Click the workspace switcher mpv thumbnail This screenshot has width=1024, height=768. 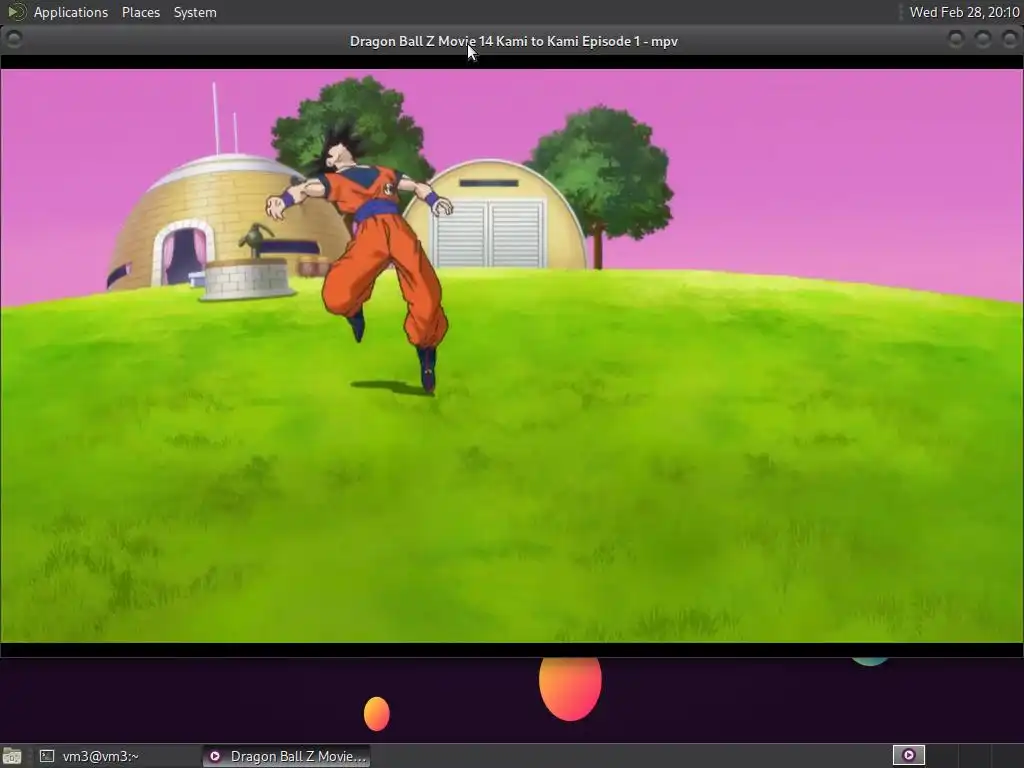(908, 756)
